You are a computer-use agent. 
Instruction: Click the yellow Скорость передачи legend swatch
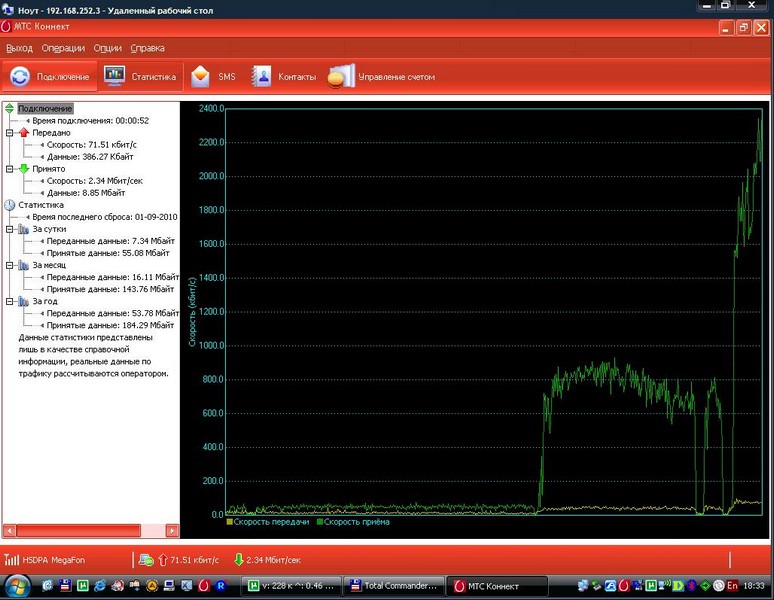229,522
